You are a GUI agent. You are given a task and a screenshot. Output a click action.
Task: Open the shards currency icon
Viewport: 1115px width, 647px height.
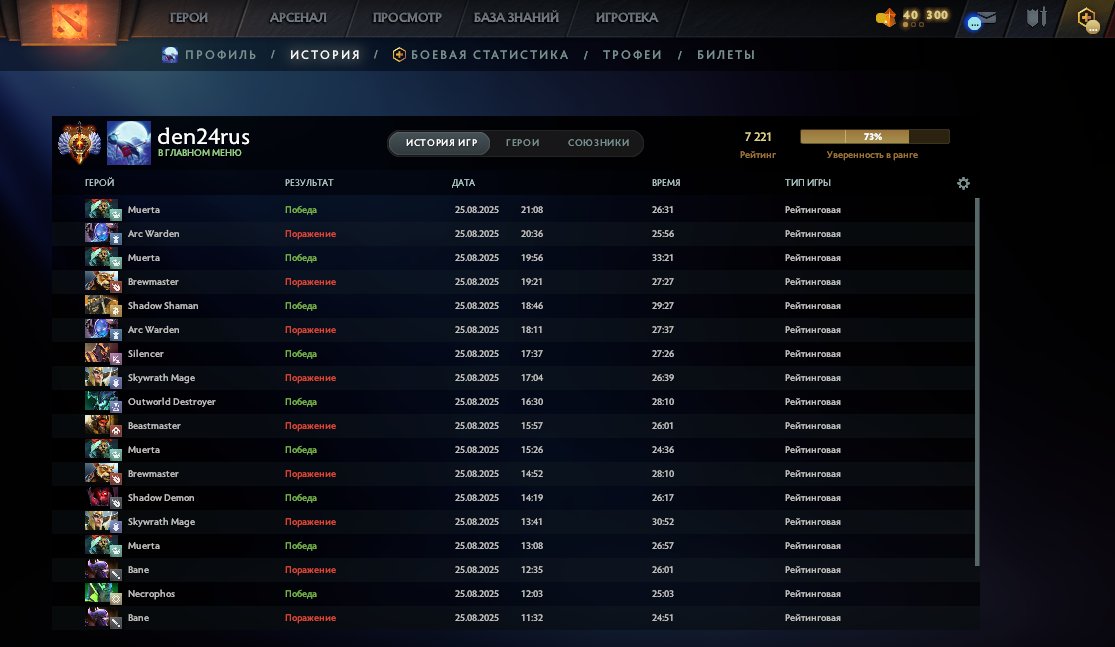point(886,17)
